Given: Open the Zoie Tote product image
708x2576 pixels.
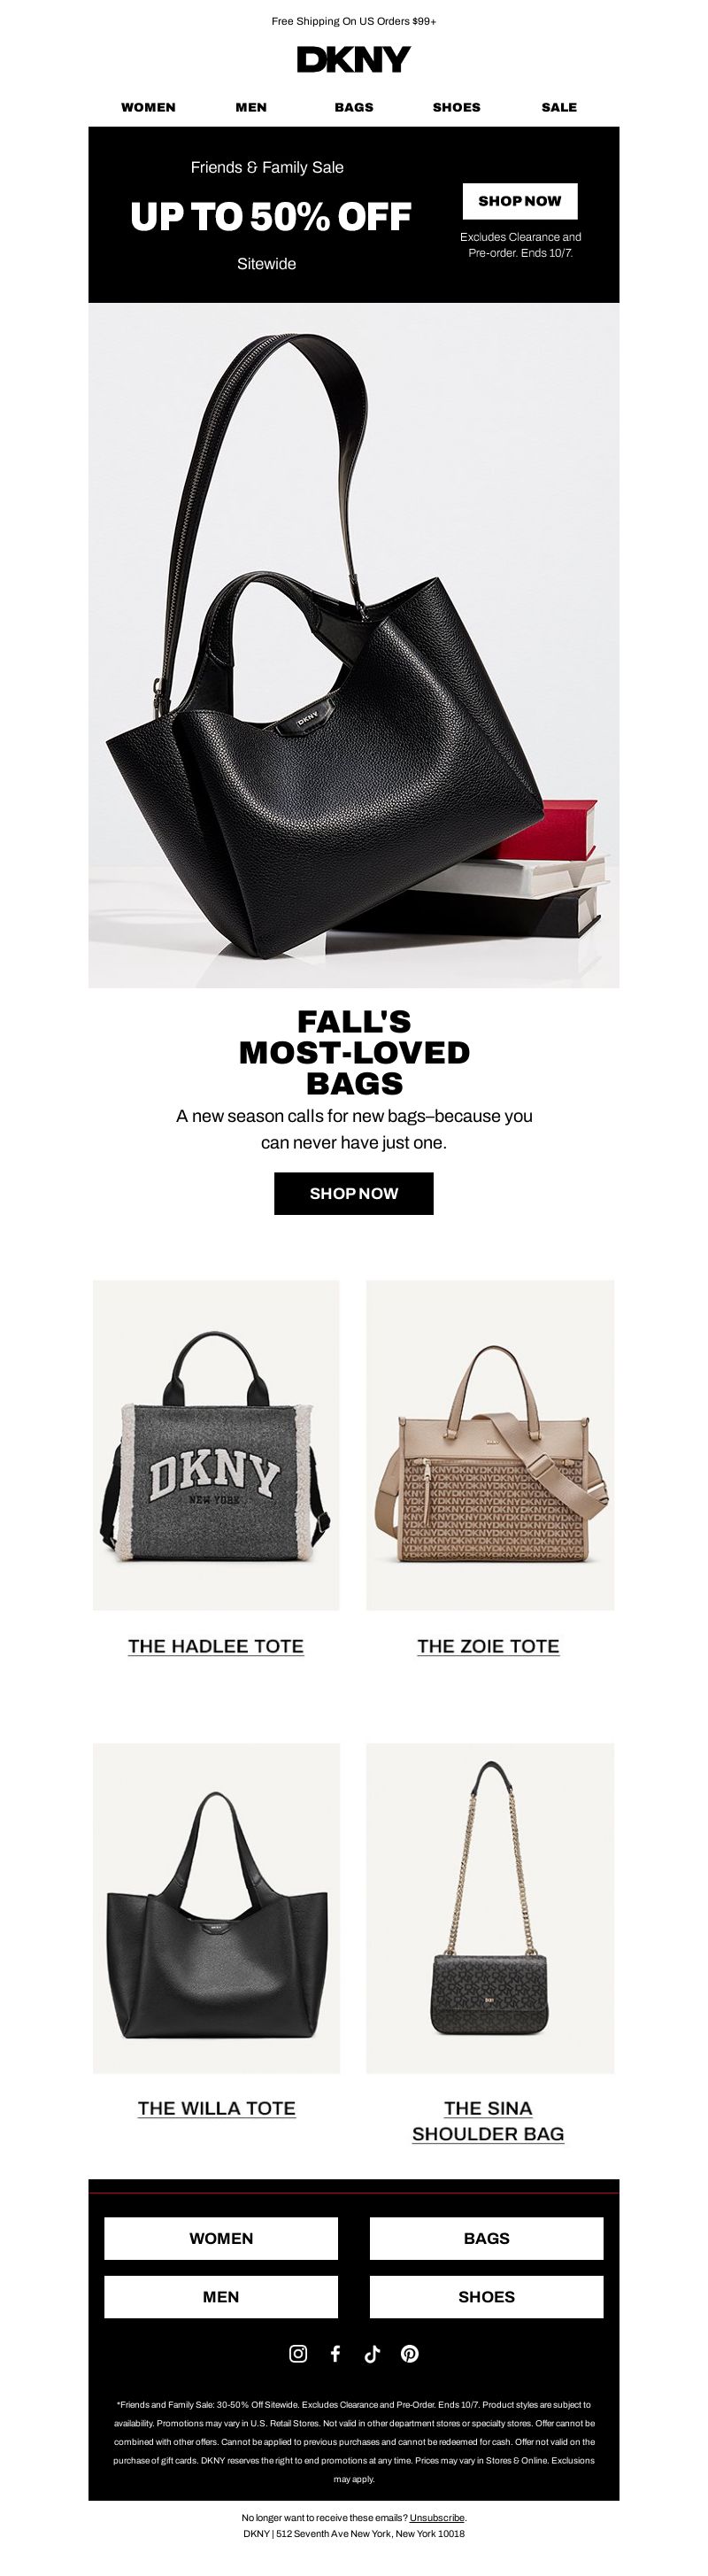Looking at the screenshot, I should [x=490, y=1445].
